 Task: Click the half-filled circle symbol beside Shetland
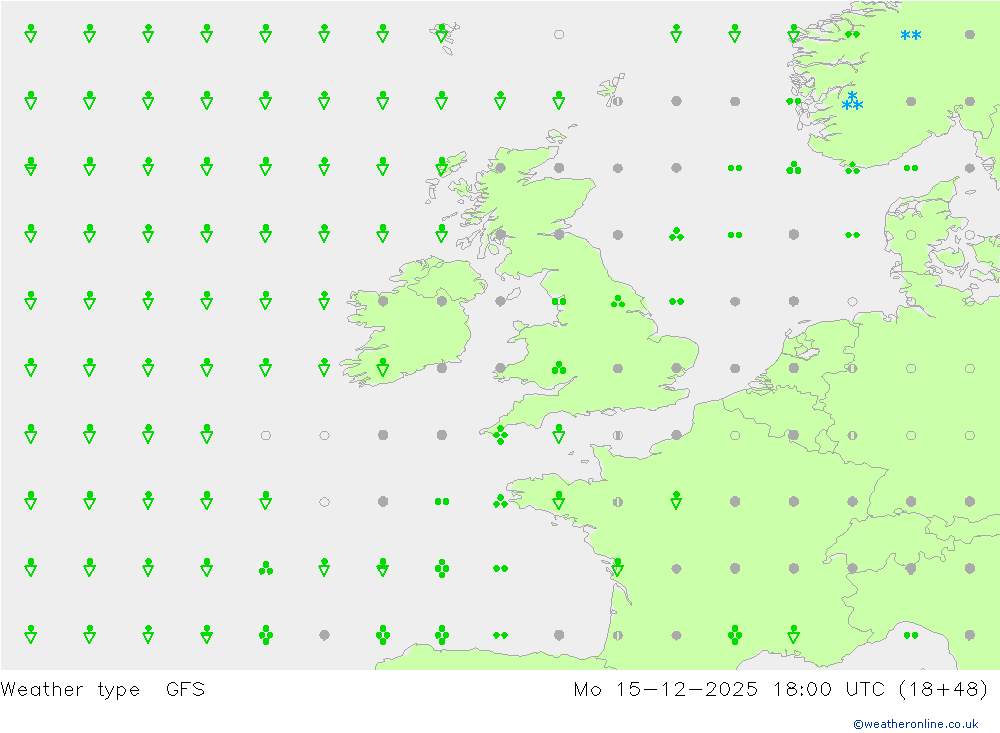[x=617, y=101]
